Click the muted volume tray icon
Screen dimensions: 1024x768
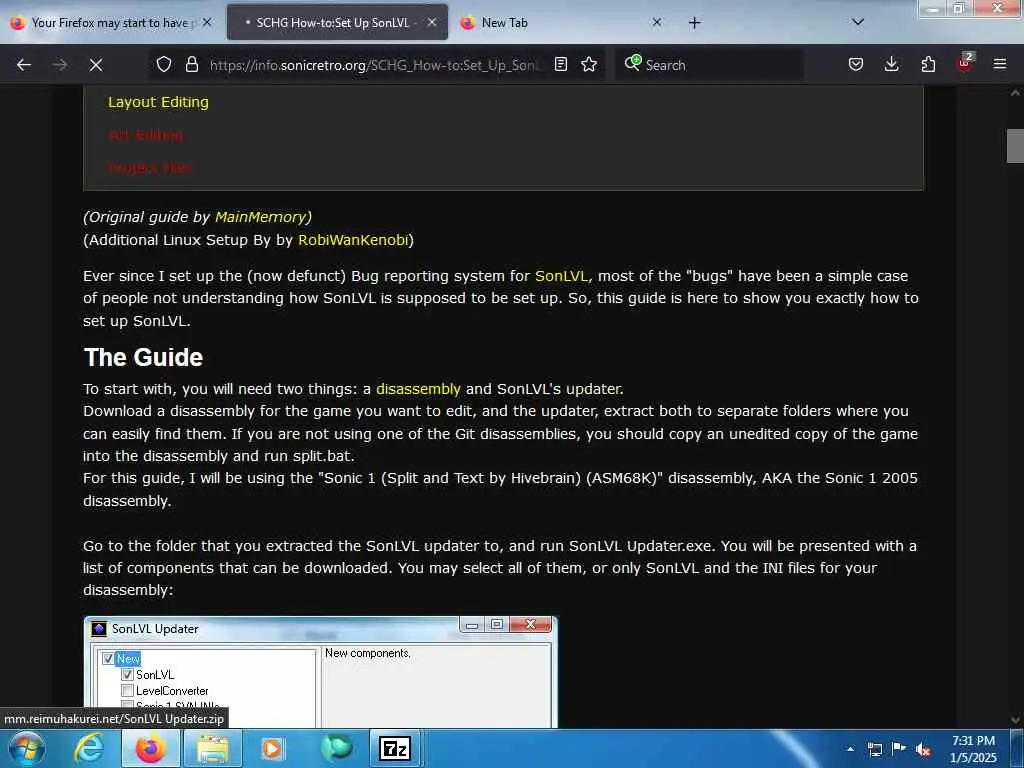(923, 749)
